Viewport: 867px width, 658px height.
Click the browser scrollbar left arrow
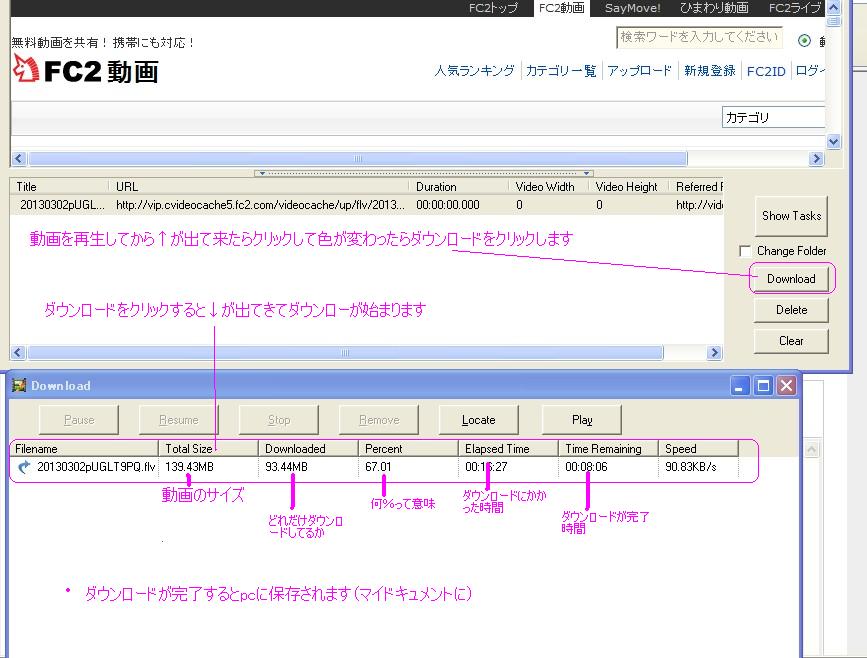pyautogui.click(x=19, y=159)
